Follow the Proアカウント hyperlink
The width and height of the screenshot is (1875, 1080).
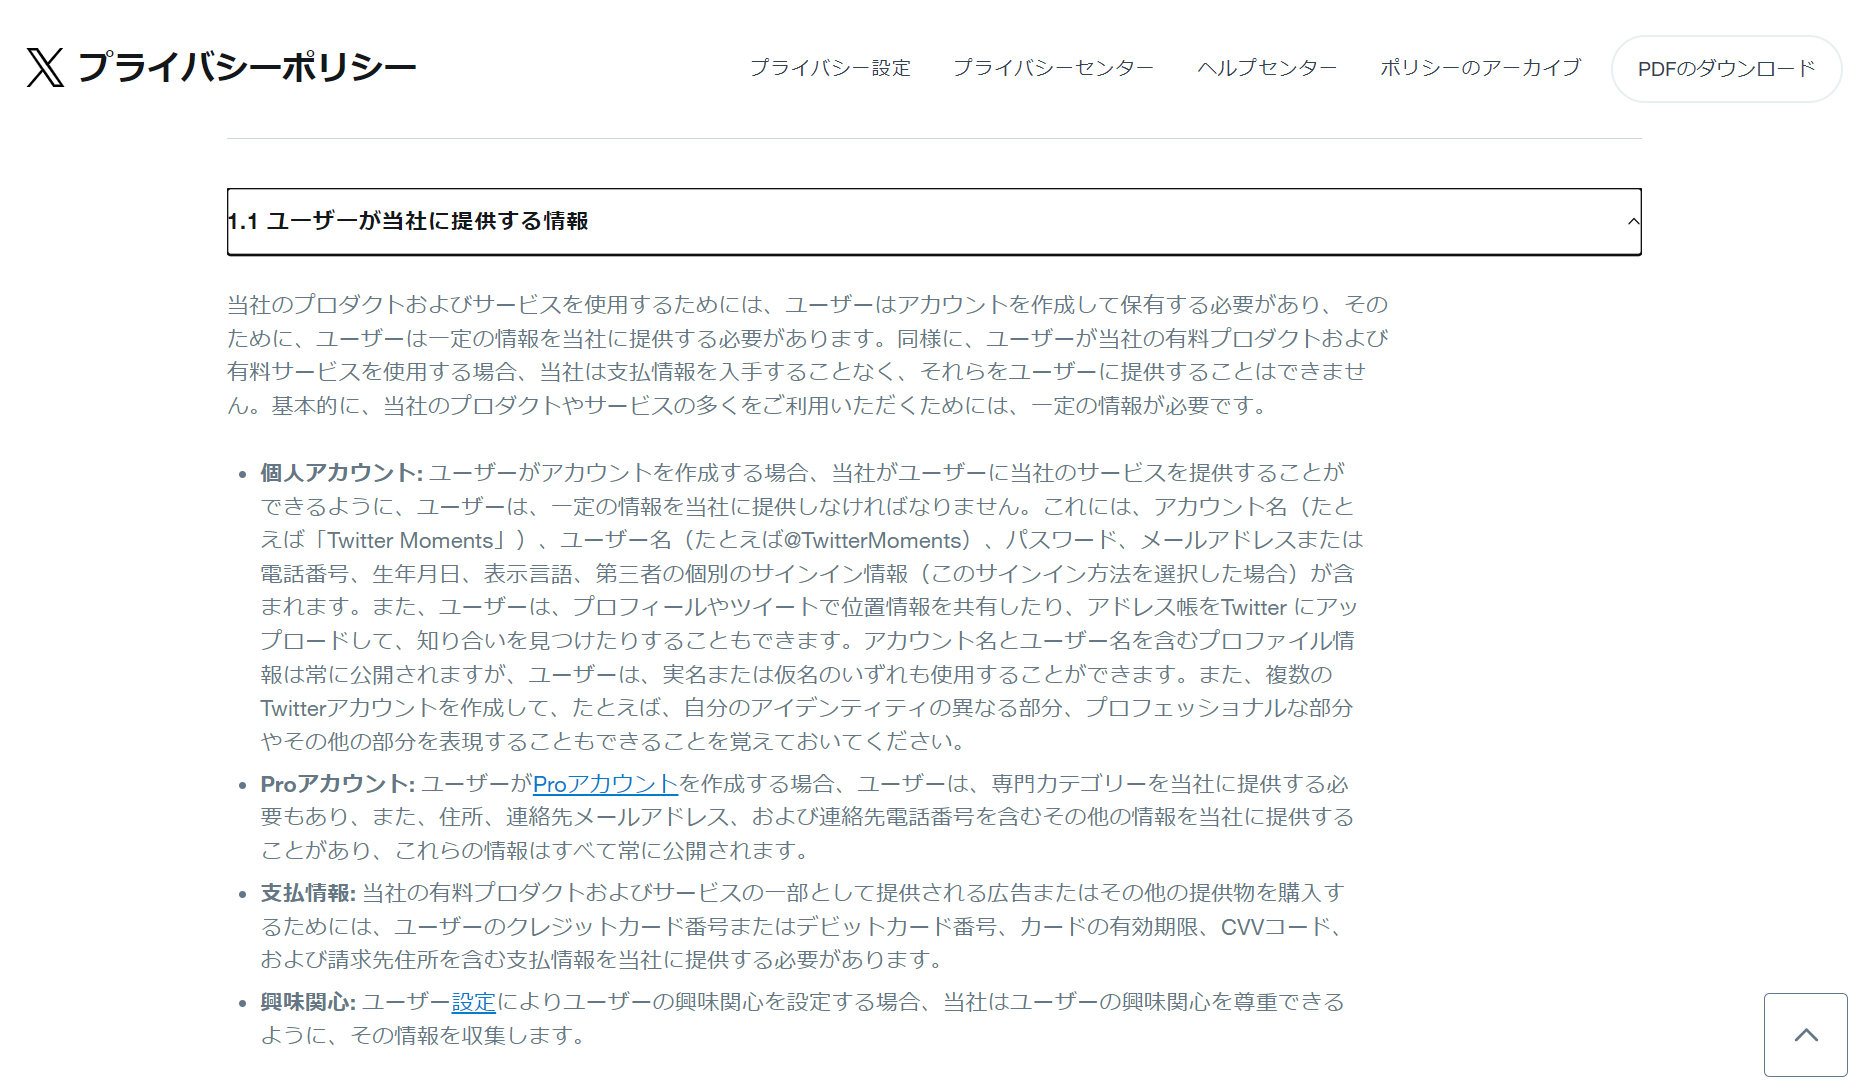tap(605, 784)
